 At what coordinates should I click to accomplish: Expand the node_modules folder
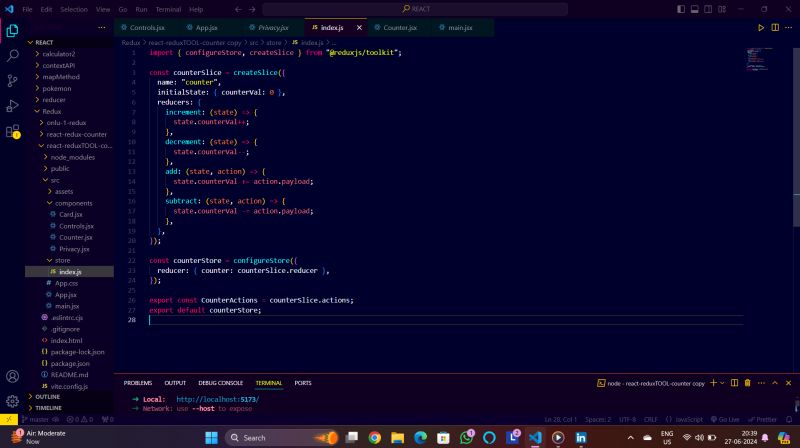(72, 157)
